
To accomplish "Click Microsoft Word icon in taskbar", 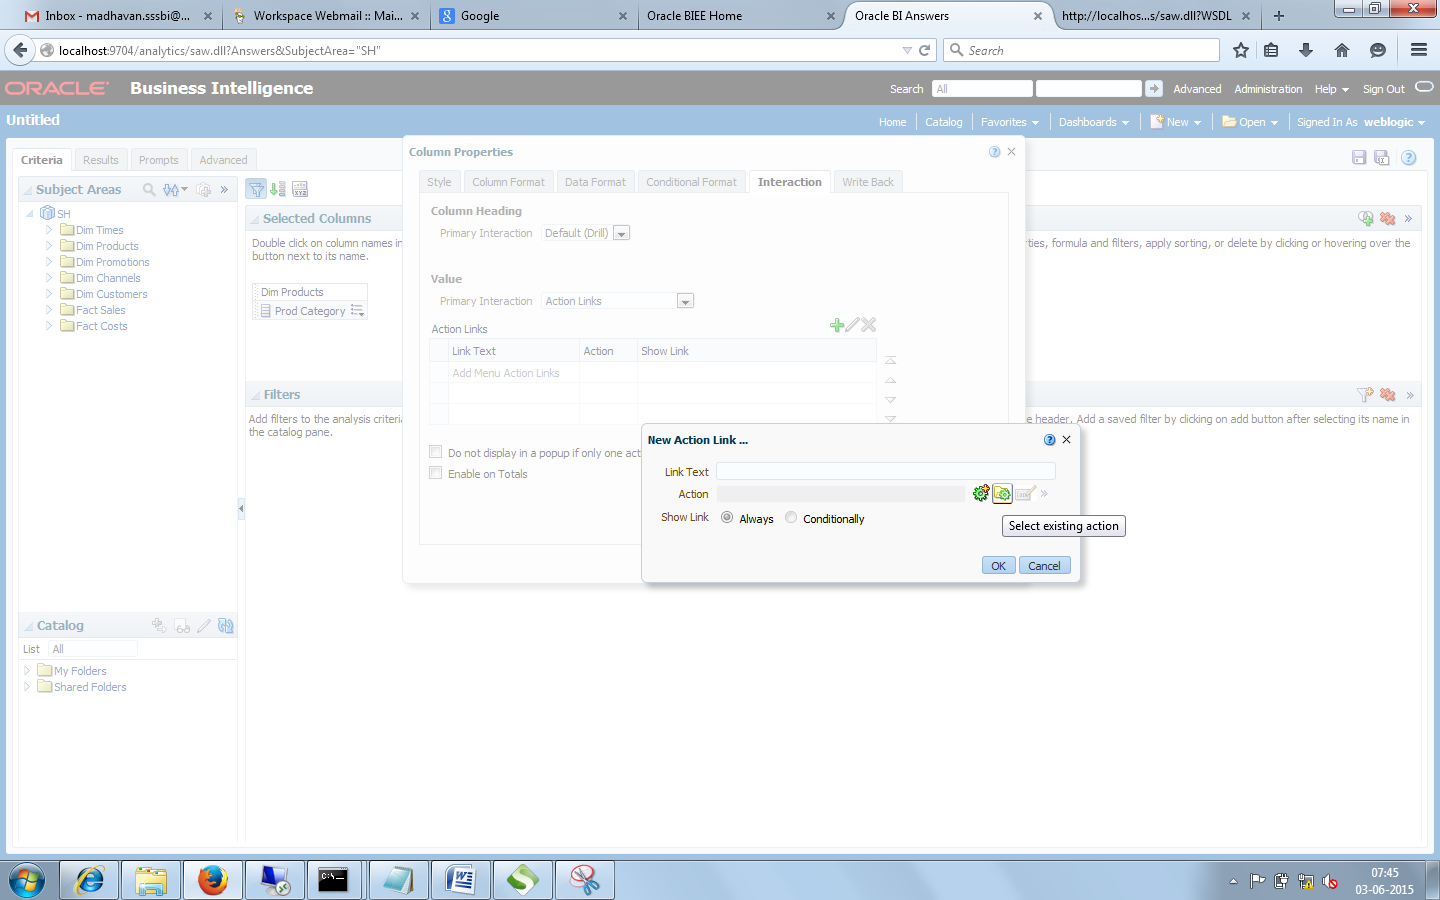I will tap(460, 880).
